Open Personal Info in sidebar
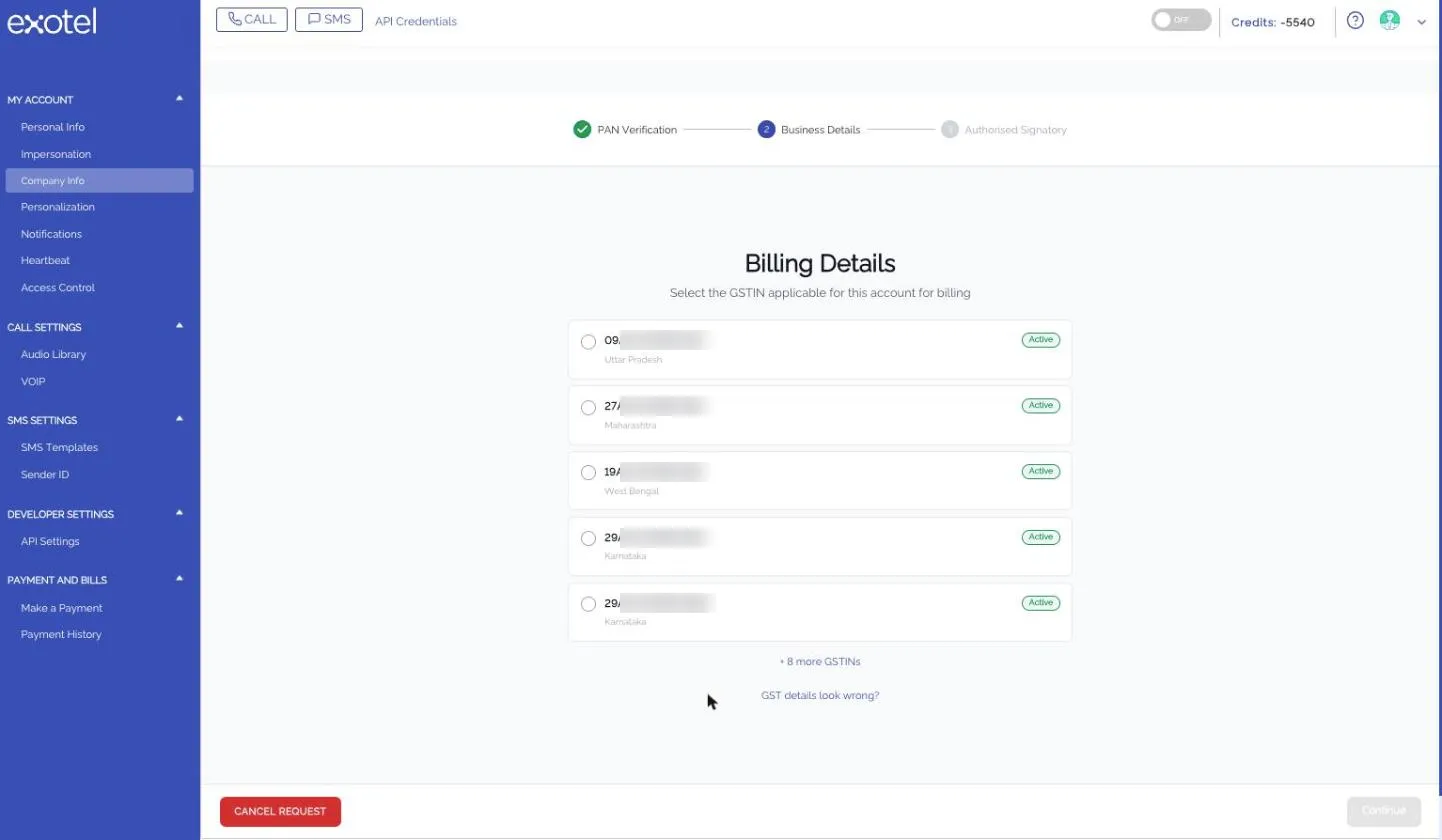This screenshot has width=1442, height=840. coord(53,127)
